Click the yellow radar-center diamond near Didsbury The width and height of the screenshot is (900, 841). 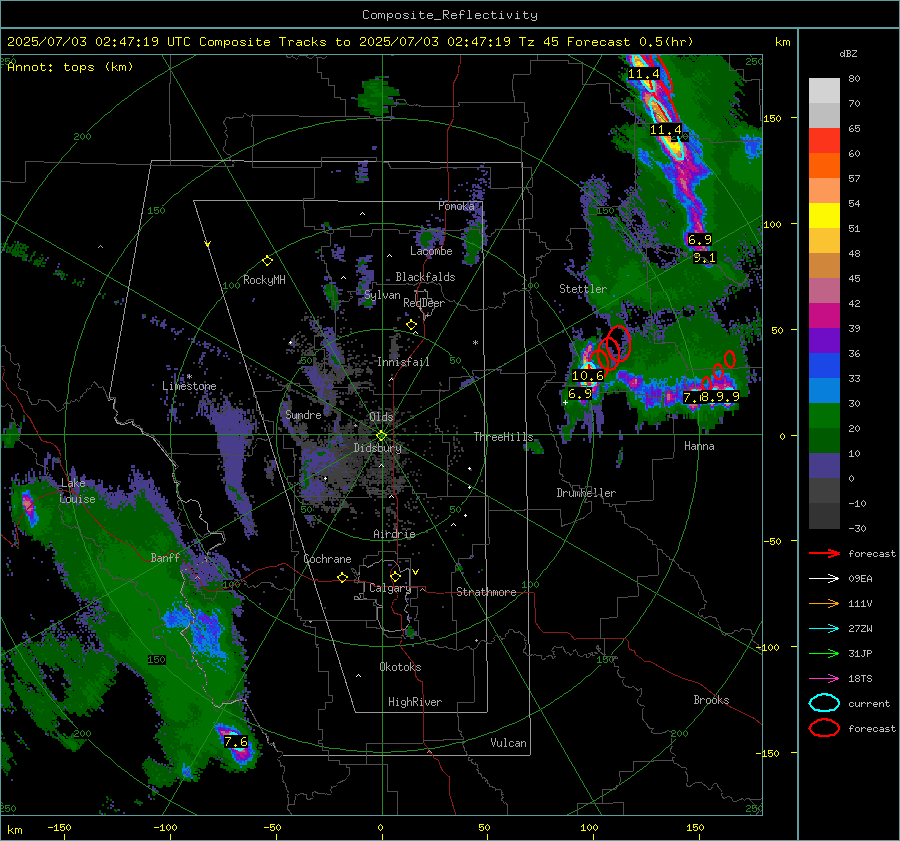coord(381,436)
